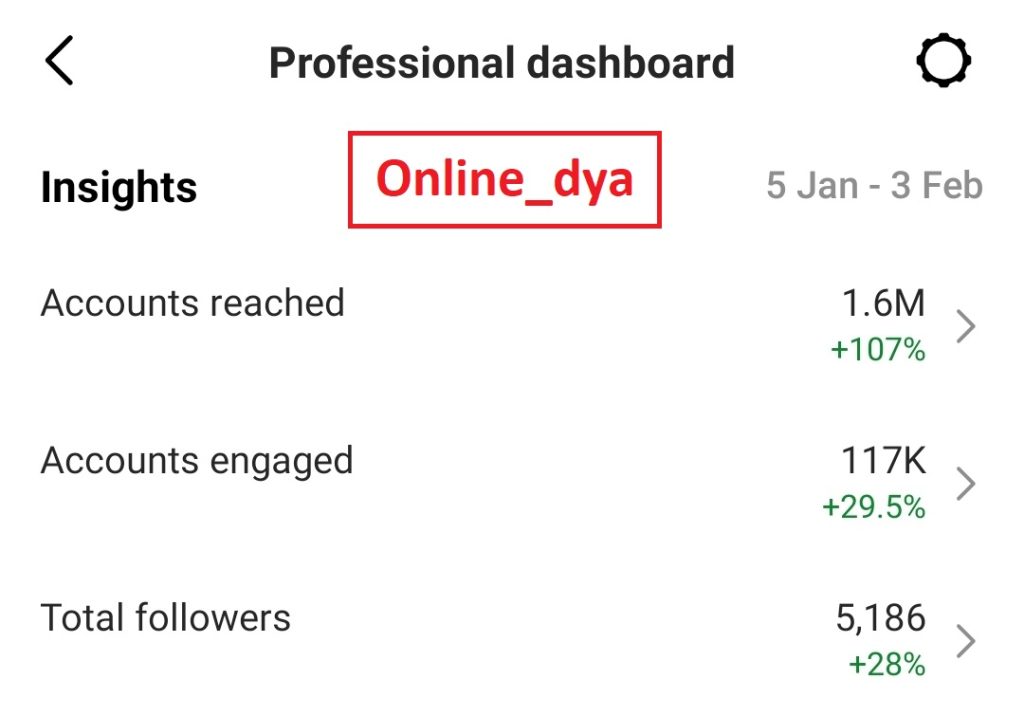Tap the 1.6M reached value

(883, 304)
